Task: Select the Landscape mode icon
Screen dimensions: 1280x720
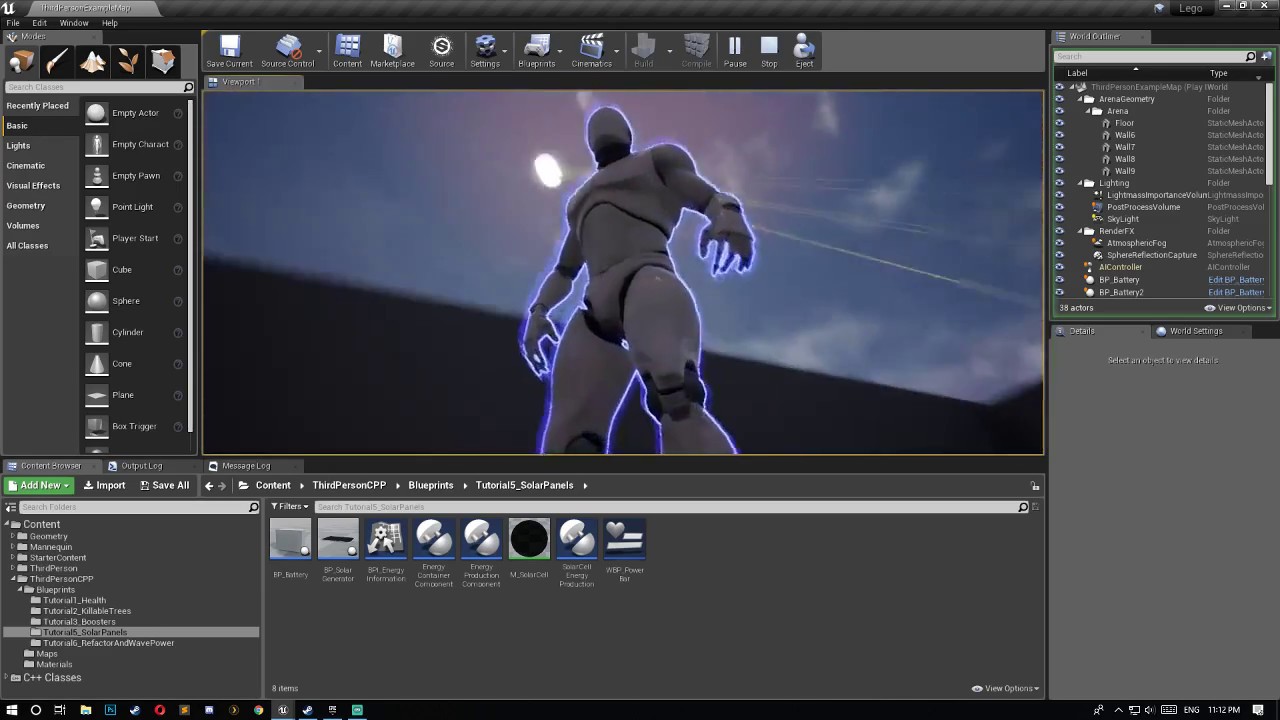Action: click(x=93, y=62)
